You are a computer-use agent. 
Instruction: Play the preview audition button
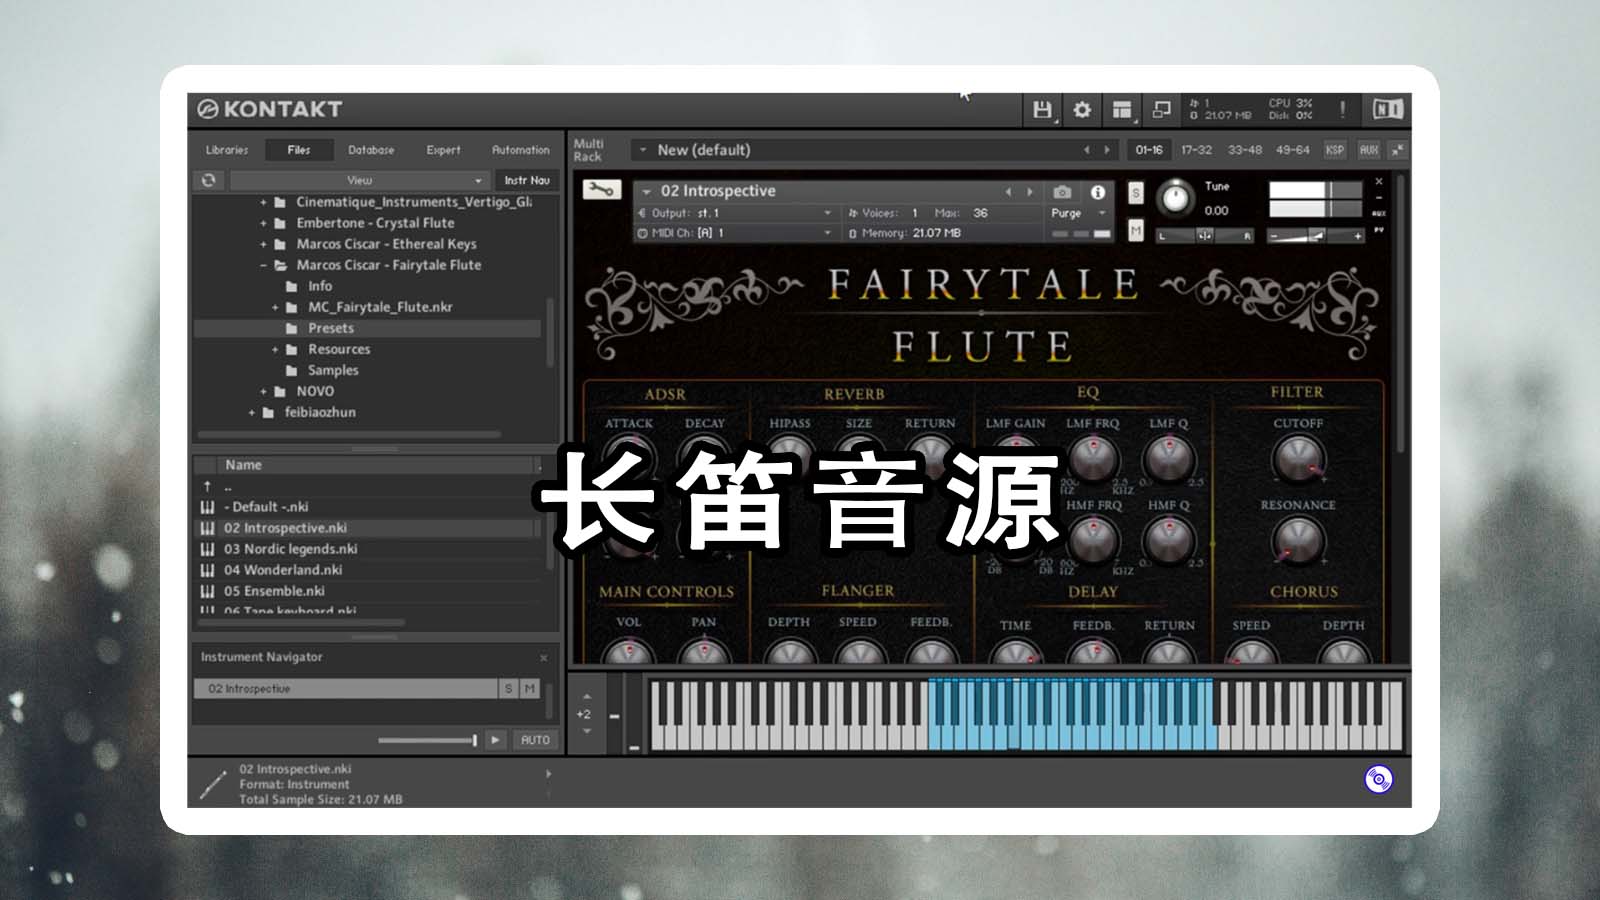coord(495,740)
